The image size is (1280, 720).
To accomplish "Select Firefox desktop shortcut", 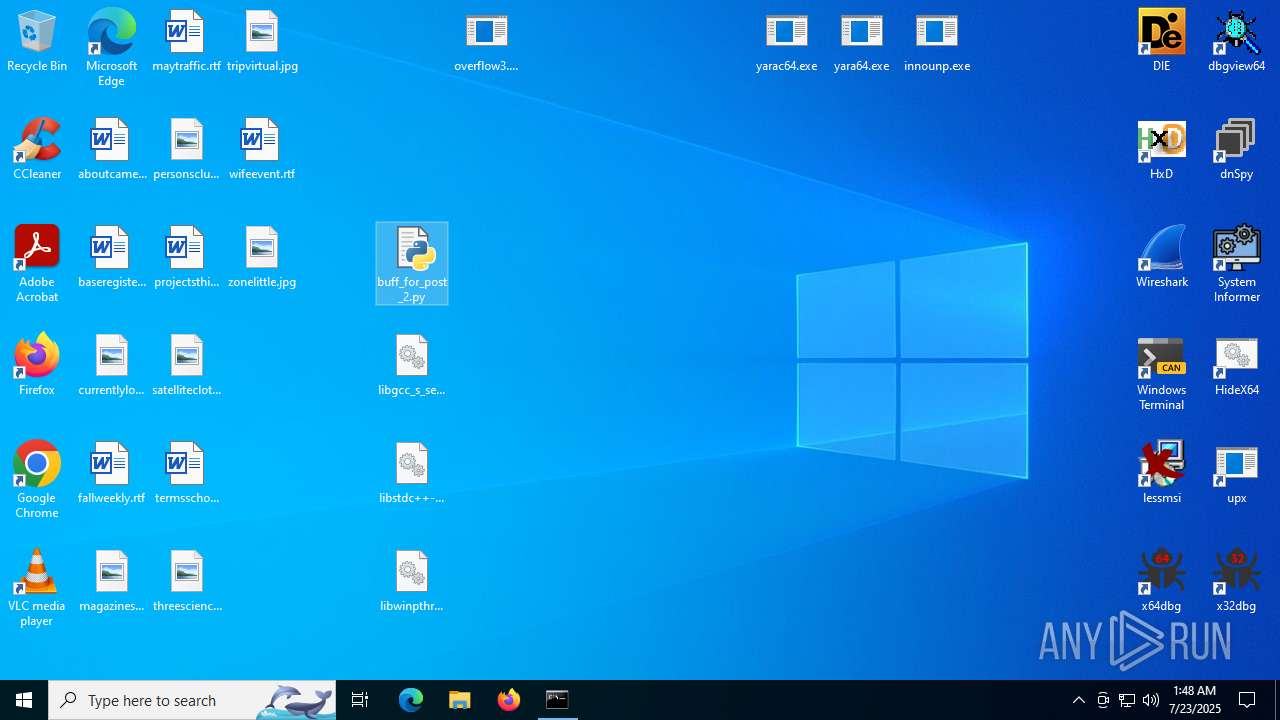I will point(37,366).
